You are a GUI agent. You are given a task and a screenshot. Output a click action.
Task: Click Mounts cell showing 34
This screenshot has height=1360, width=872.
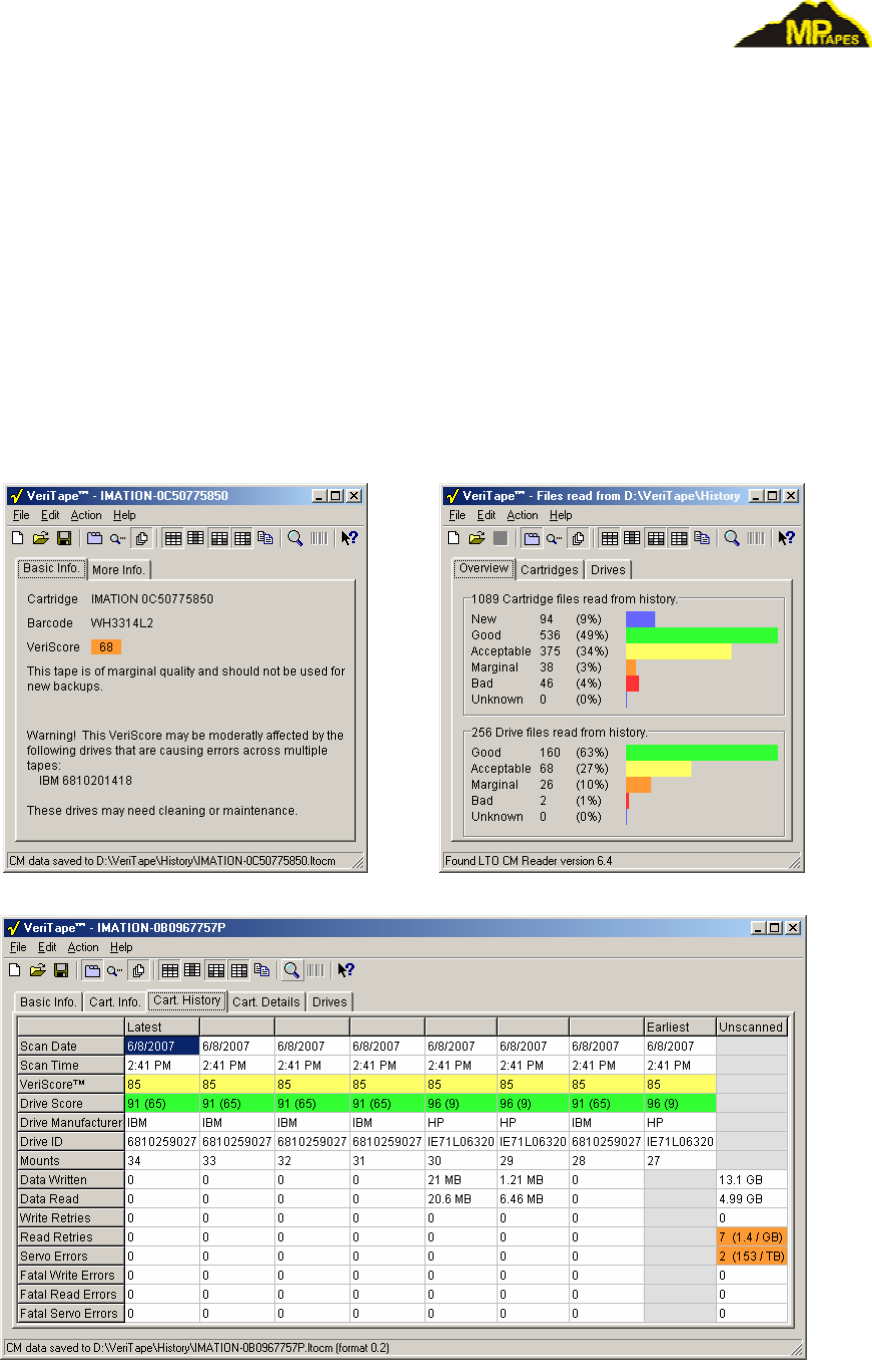click(x=161, y=1160)
